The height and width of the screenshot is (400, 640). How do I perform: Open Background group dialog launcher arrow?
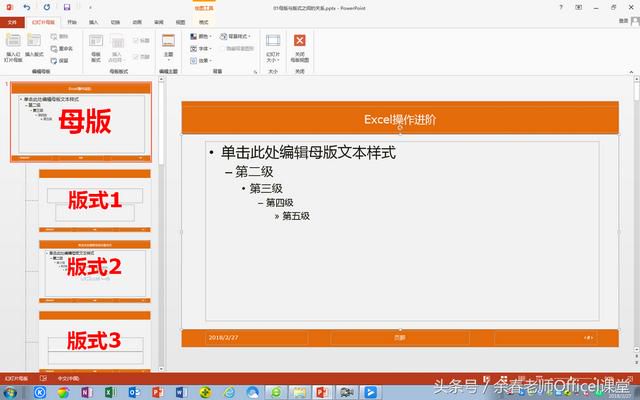[x=256, y=71]
